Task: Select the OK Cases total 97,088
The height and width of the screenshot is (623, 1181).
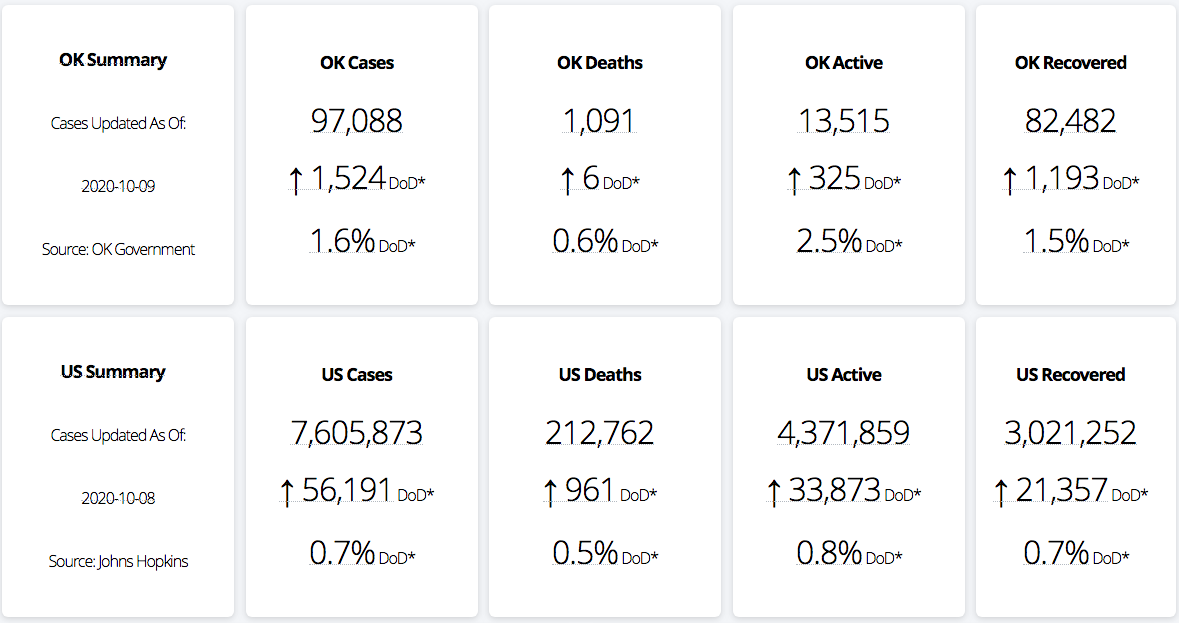Action: pyautogui.click(x=357, y=121)
